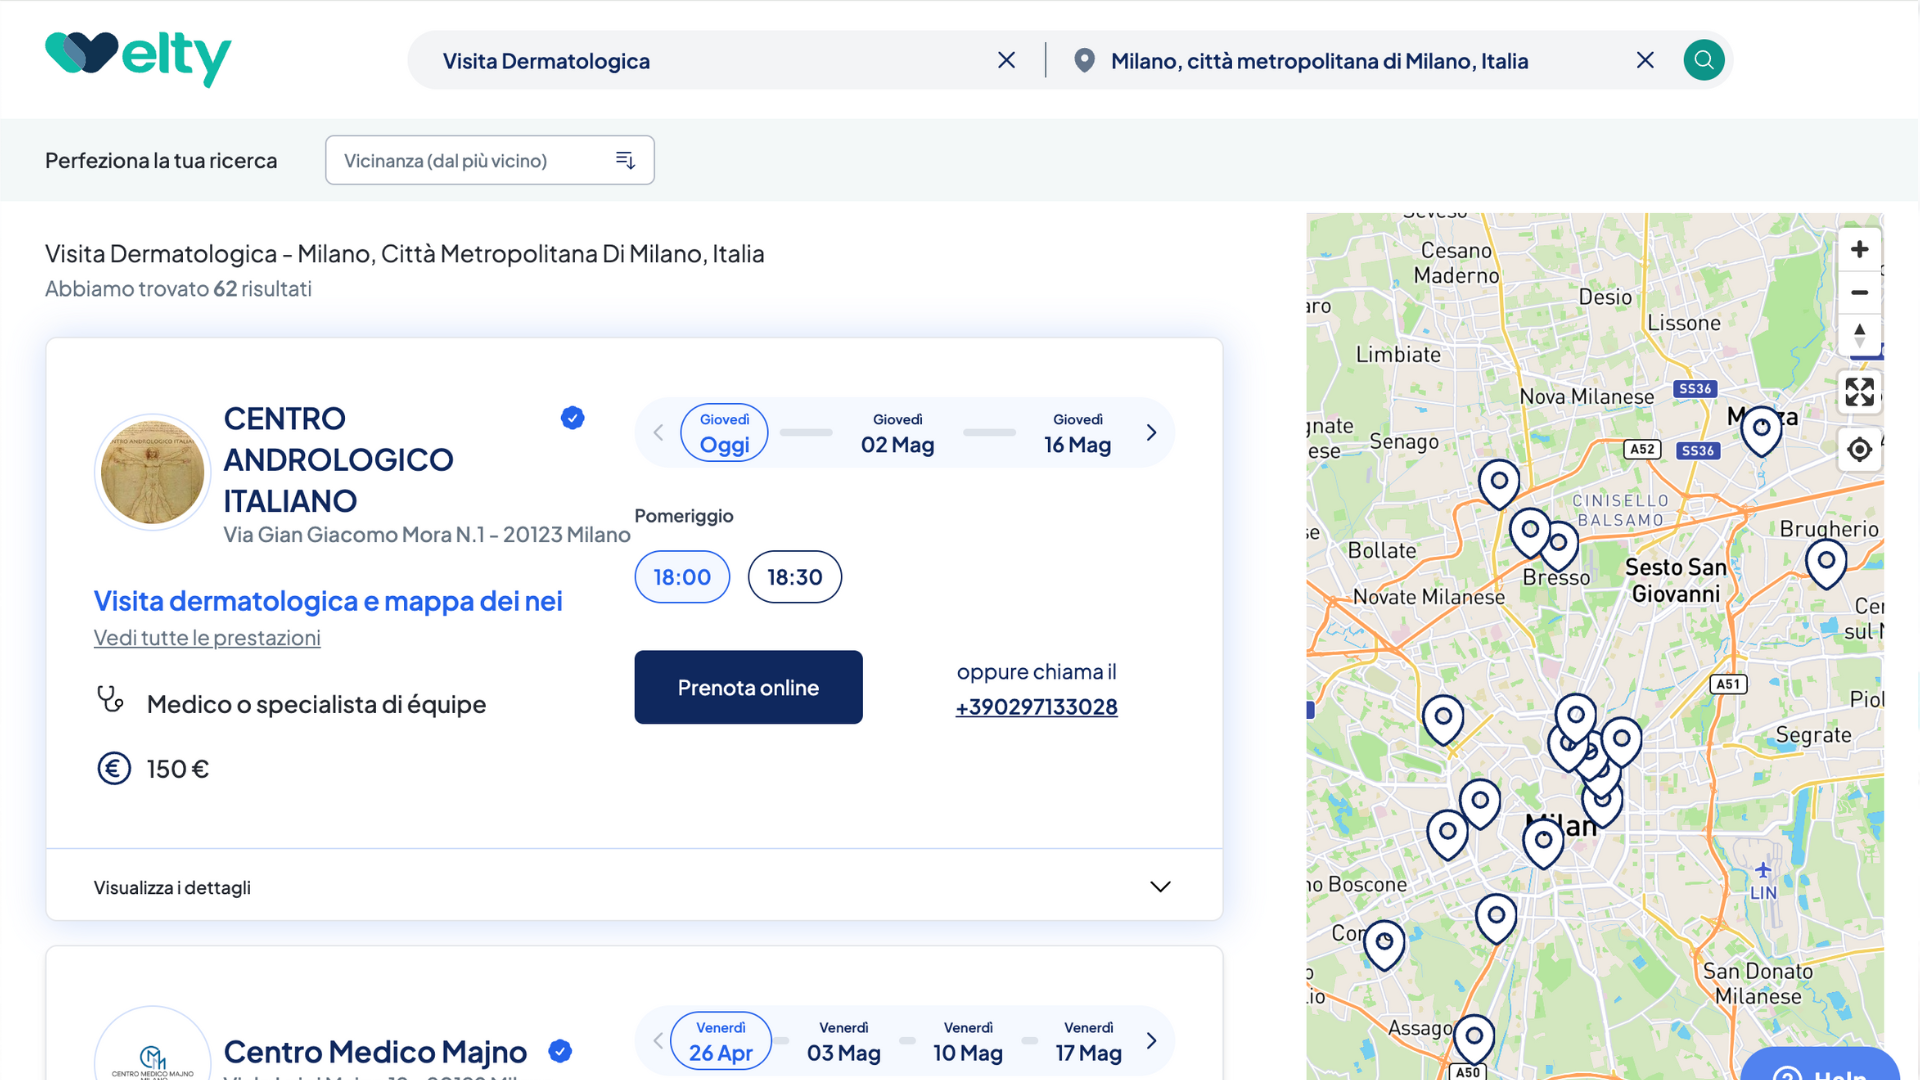
Task: Select the Venerdì 10 Mag date
Action: pos(967,1041)
